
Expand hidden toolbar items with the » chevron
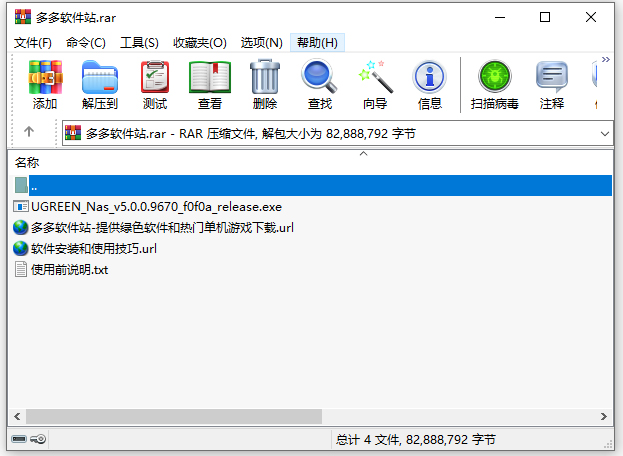[606, 60]
